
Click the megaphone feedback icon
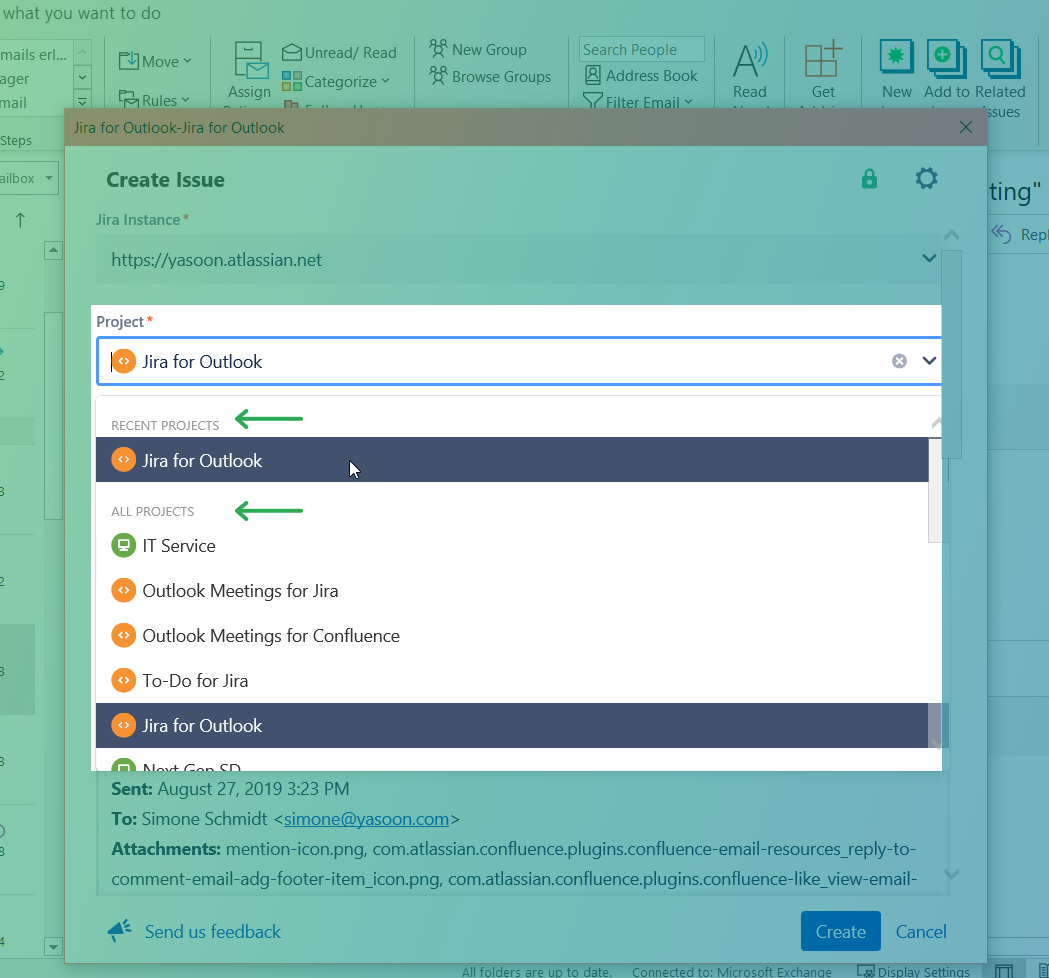pyautogui.click(x=120, y=931)
